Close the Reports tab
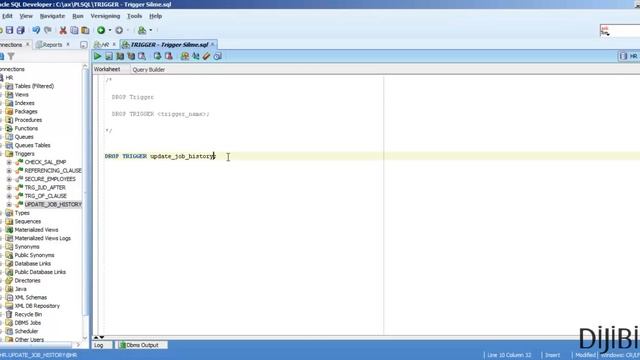The height and width of the screenshot is (360, 640). 68,44
